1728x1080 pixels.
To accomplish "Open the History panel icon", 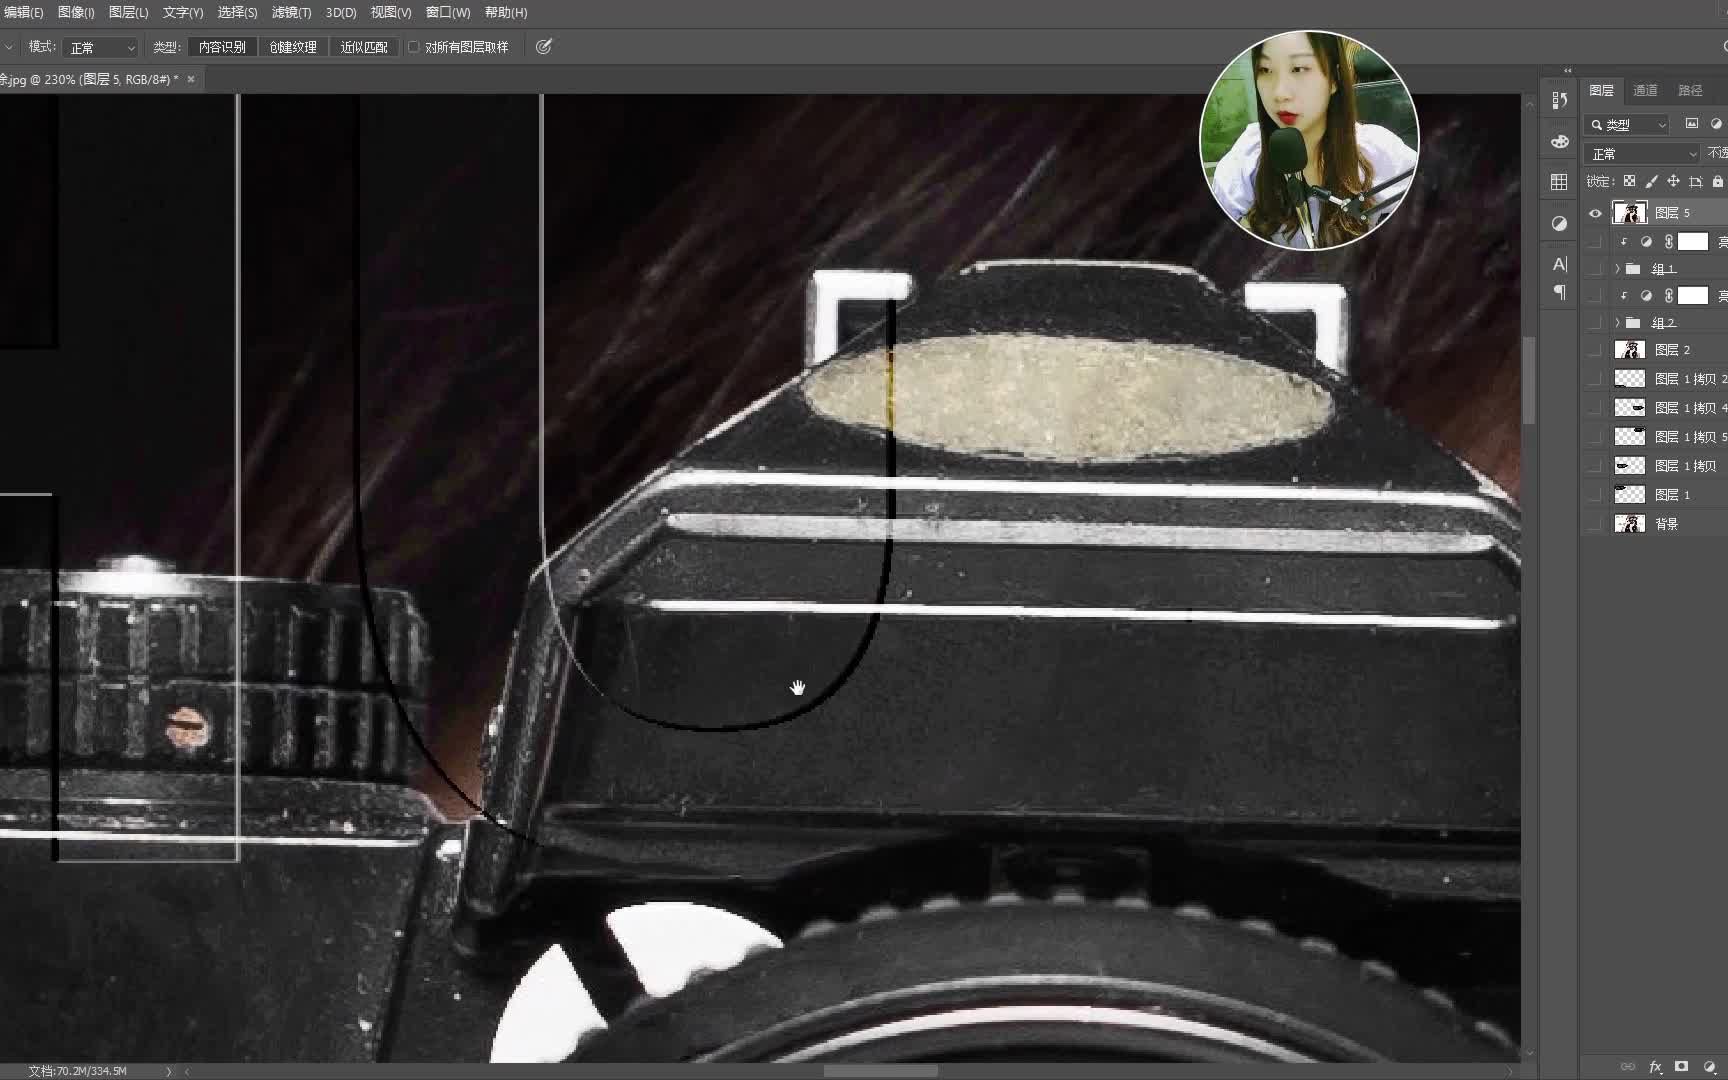I will (1559, 100).
